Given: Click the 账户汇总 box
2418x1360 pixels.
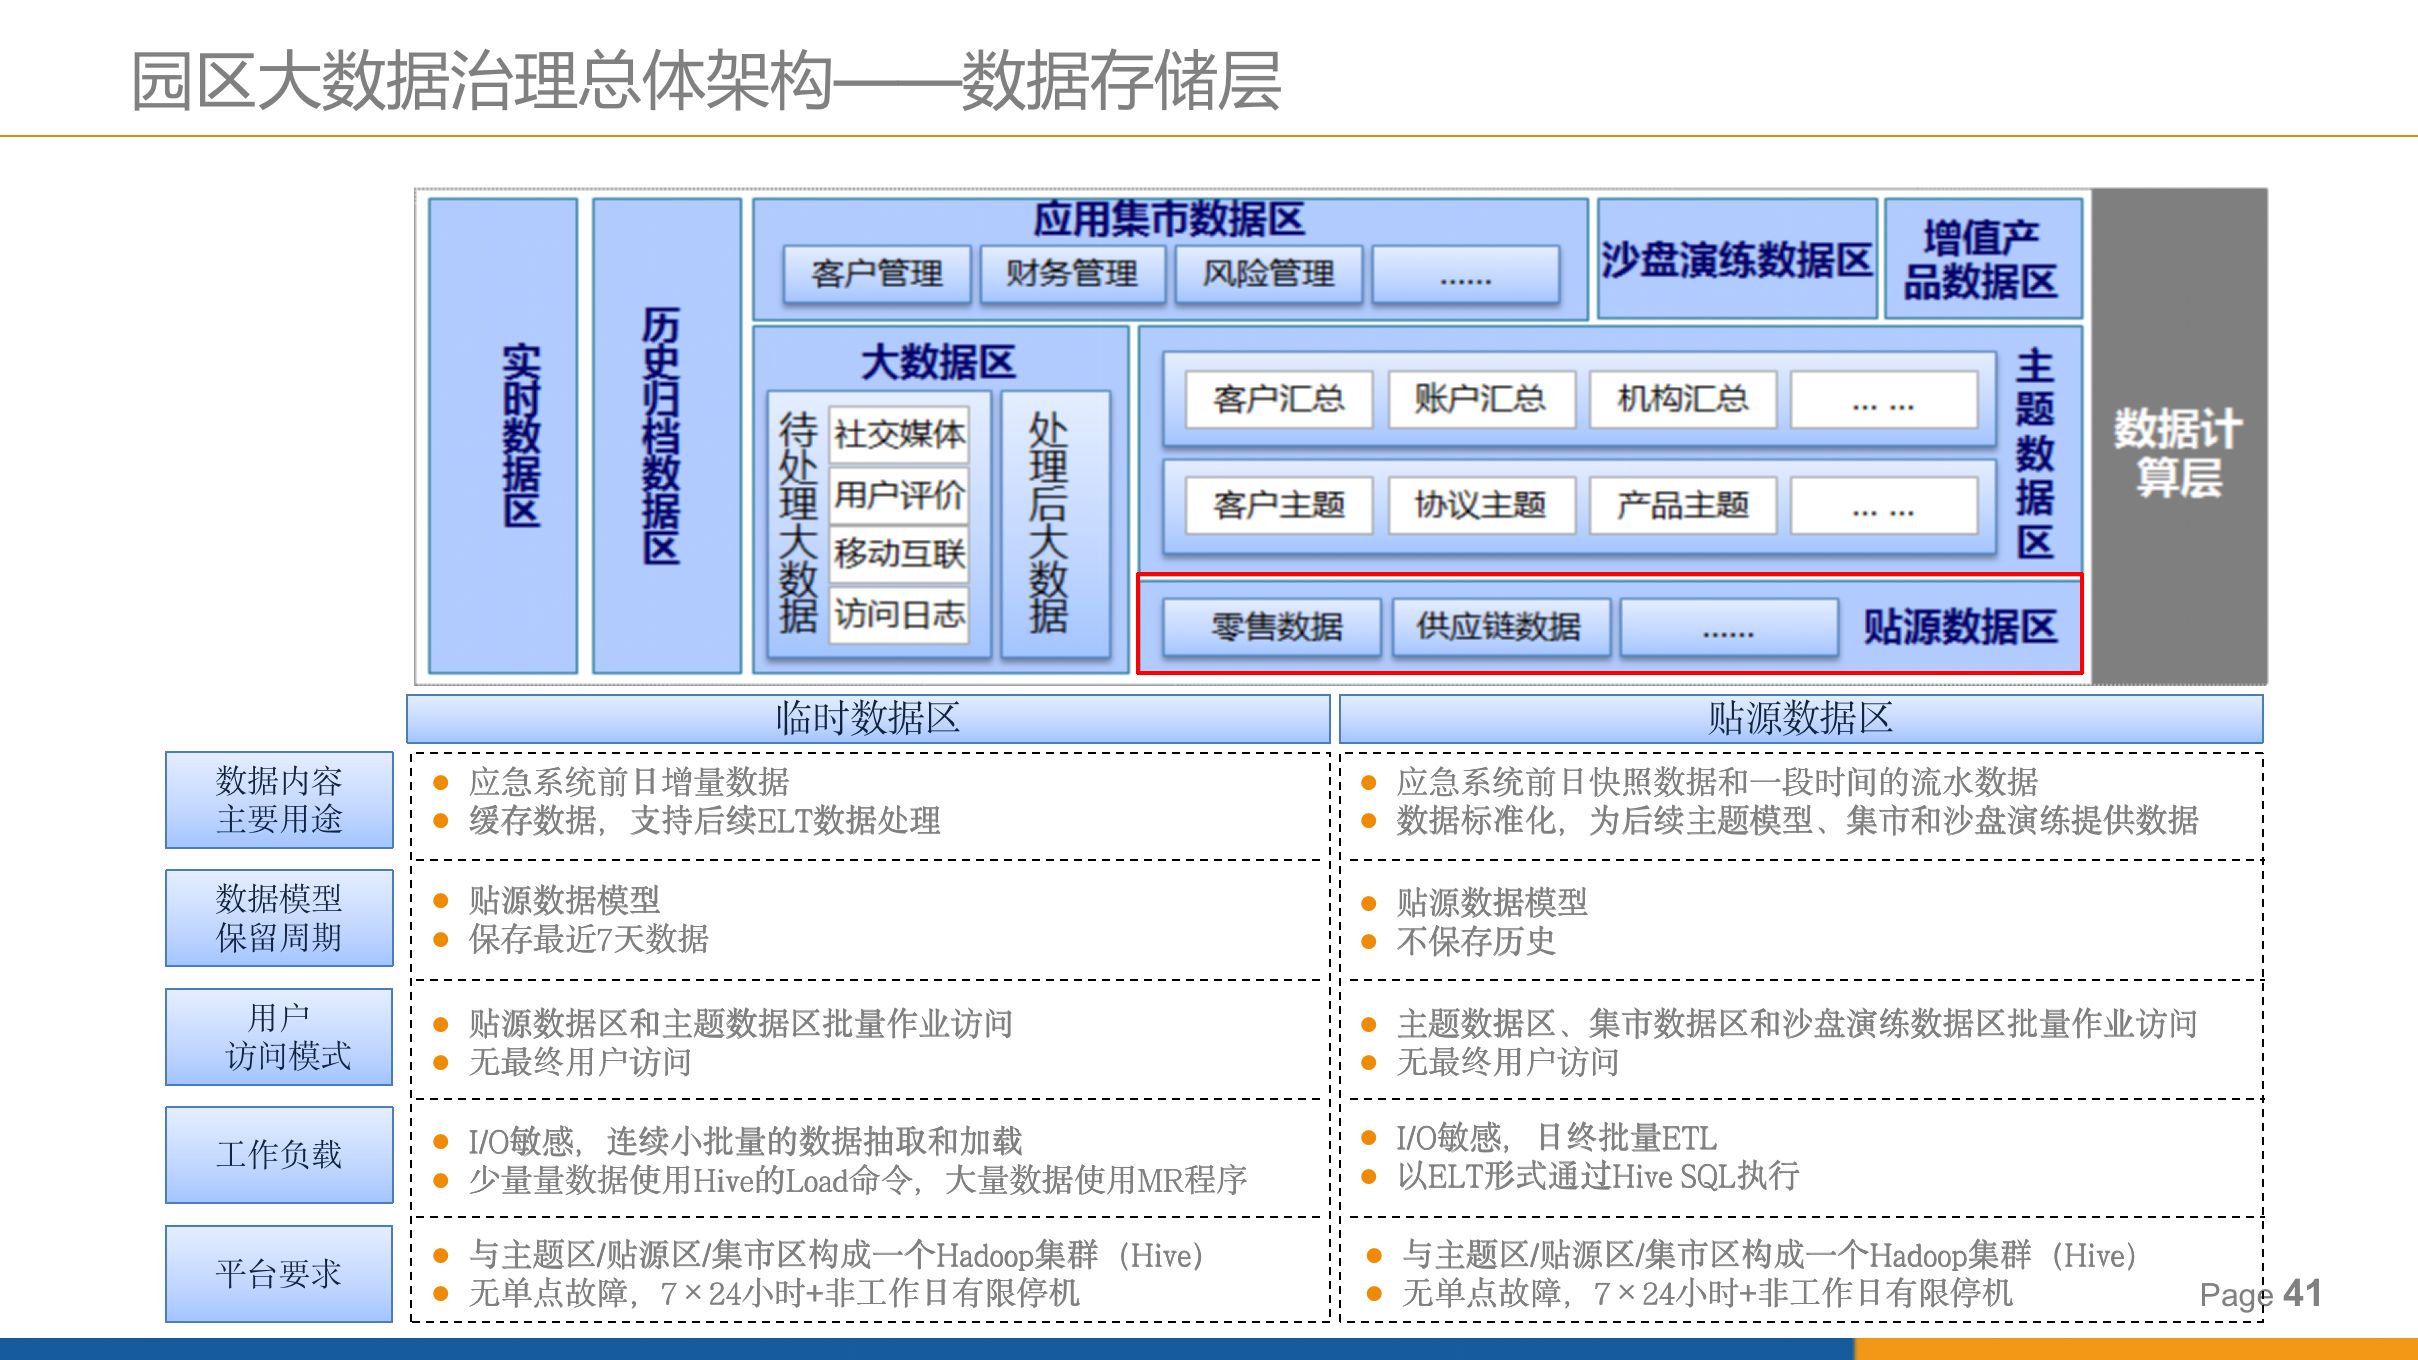Looking at the screenshot, I should 1481,400.
